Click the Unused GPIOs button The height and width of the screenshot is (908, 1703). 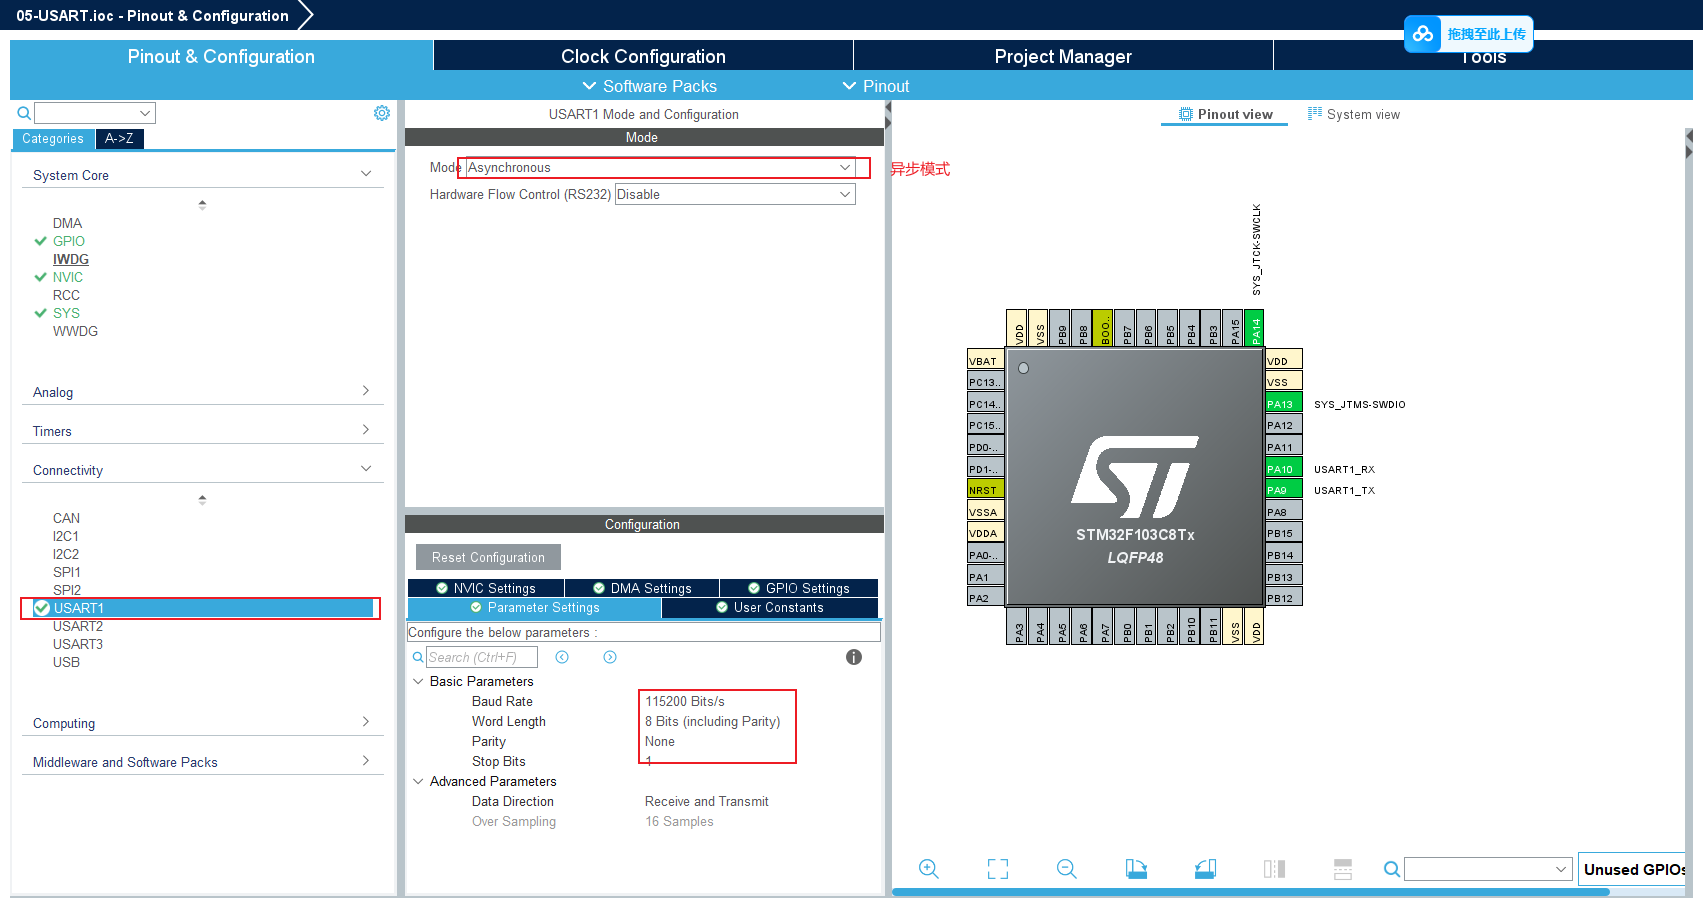1634,869
